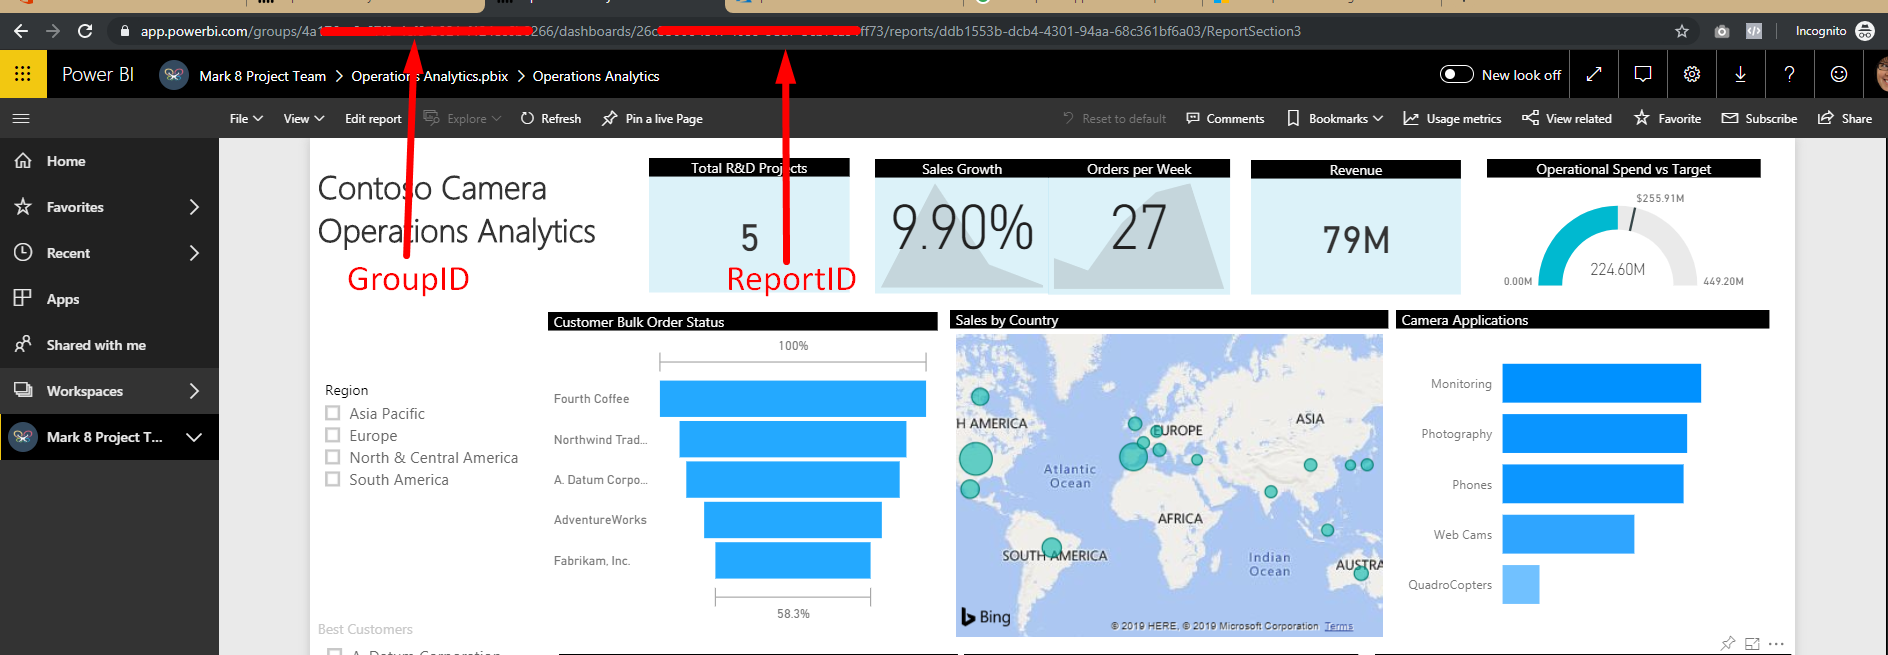Click the Shared with me icon

[x=23, y=344]
